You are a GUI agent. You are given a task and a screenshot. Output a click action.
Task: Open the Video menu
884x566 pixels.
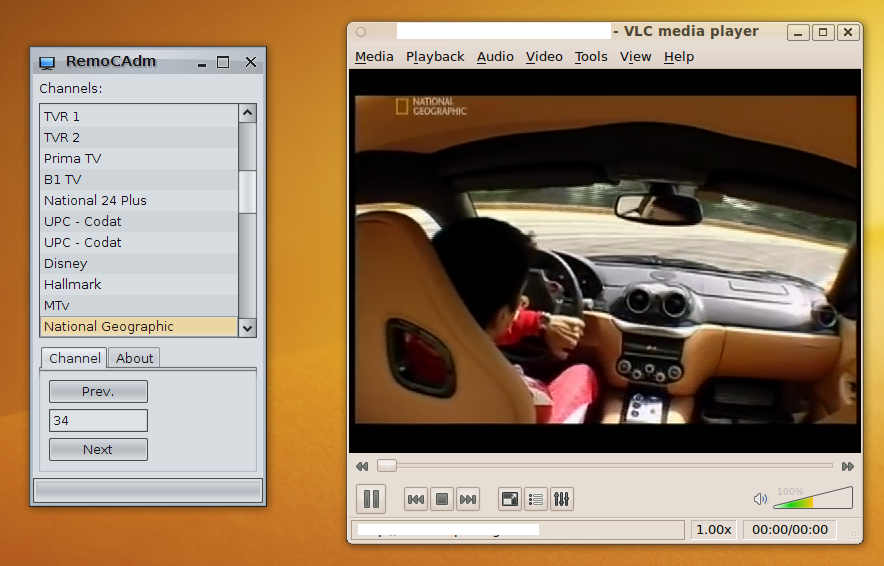point(544,57)
